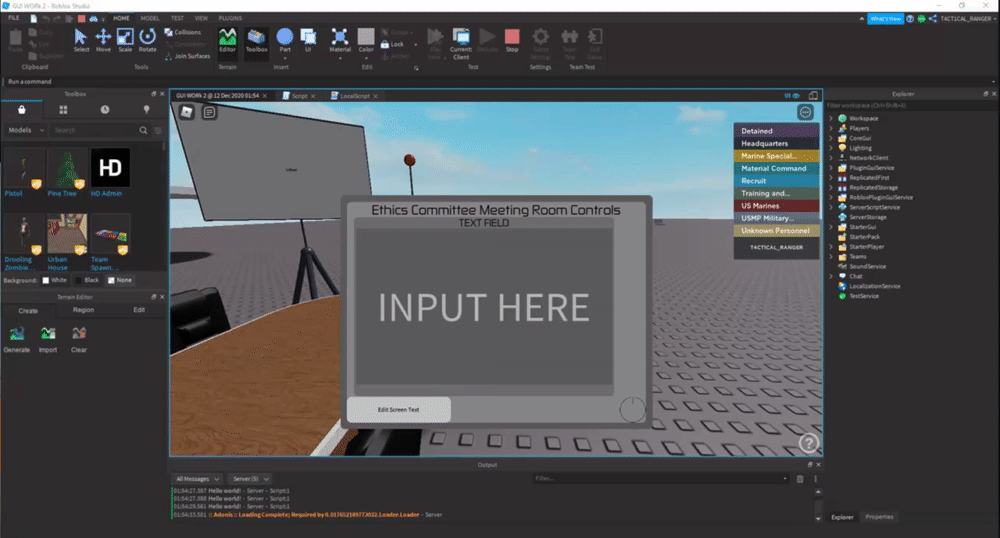Toggle UI visibility eye in viewport tab bar
1000x538 pixels.
coord(791,96)
